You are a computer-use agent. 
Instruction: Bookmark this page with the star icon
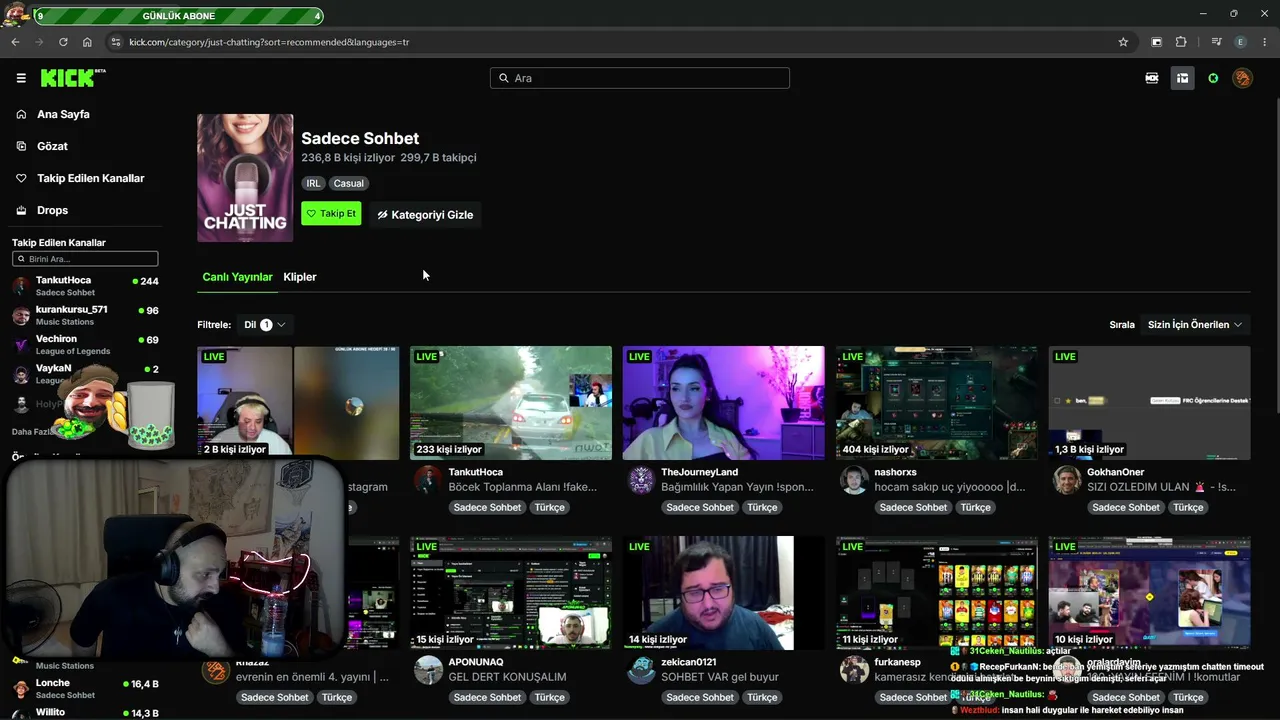(1123, 42)
